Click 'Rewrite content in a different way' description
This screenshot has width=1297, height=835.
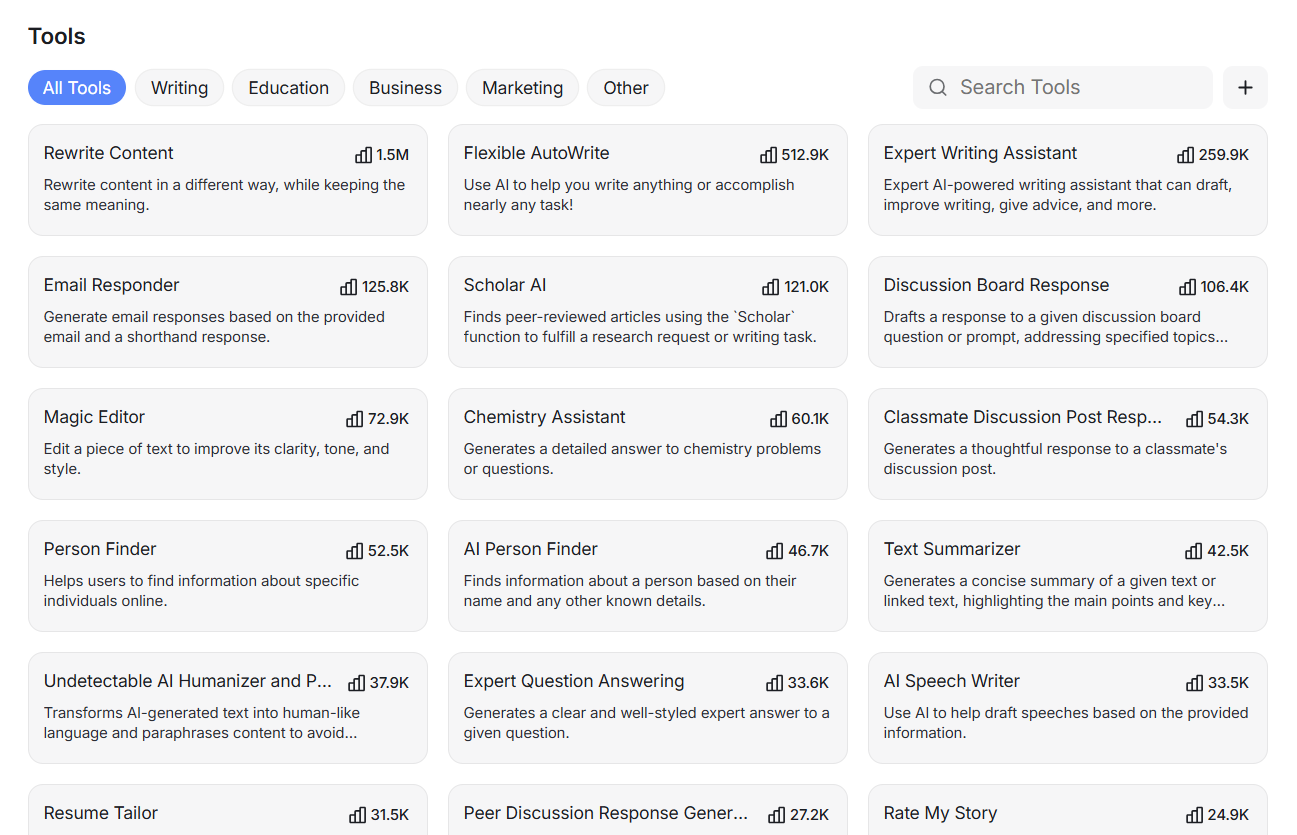coord(225,195)
